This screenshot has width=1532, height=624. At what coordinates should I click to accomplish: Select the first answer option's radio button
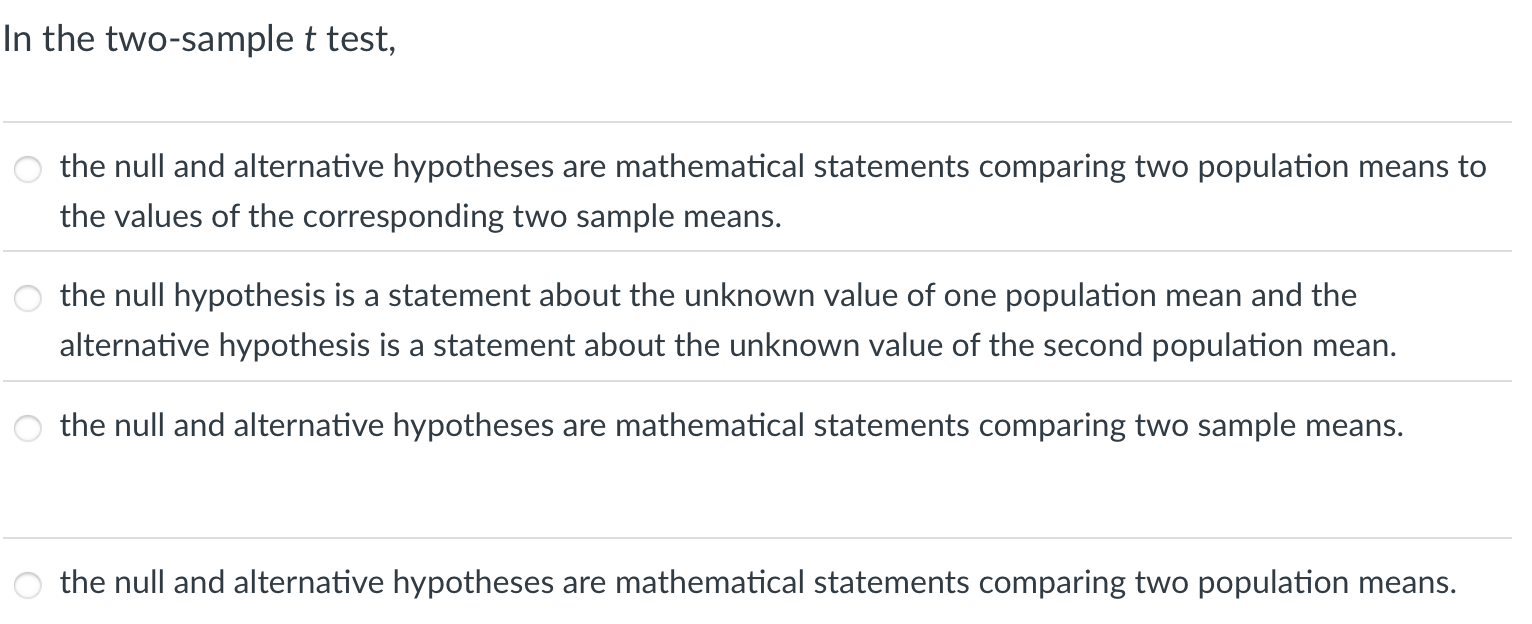[26, 170]
